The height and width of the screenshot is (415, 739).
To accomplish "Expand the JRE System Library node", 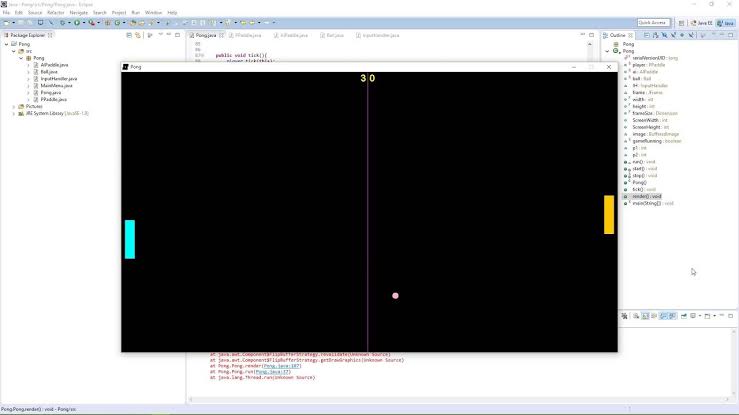I will point(14,114).
